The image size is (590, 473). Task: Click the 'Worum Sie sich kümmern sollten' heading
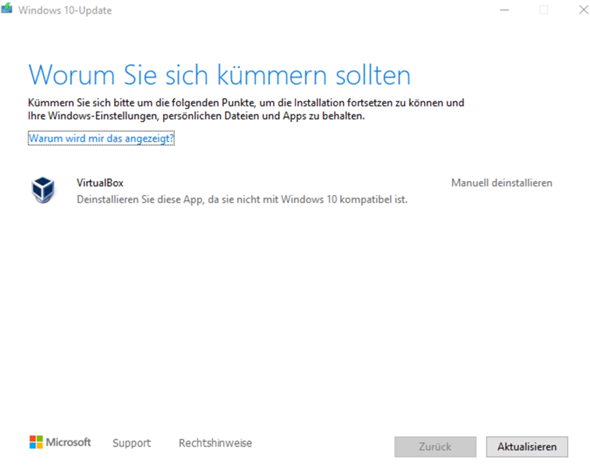coord(219,75)
